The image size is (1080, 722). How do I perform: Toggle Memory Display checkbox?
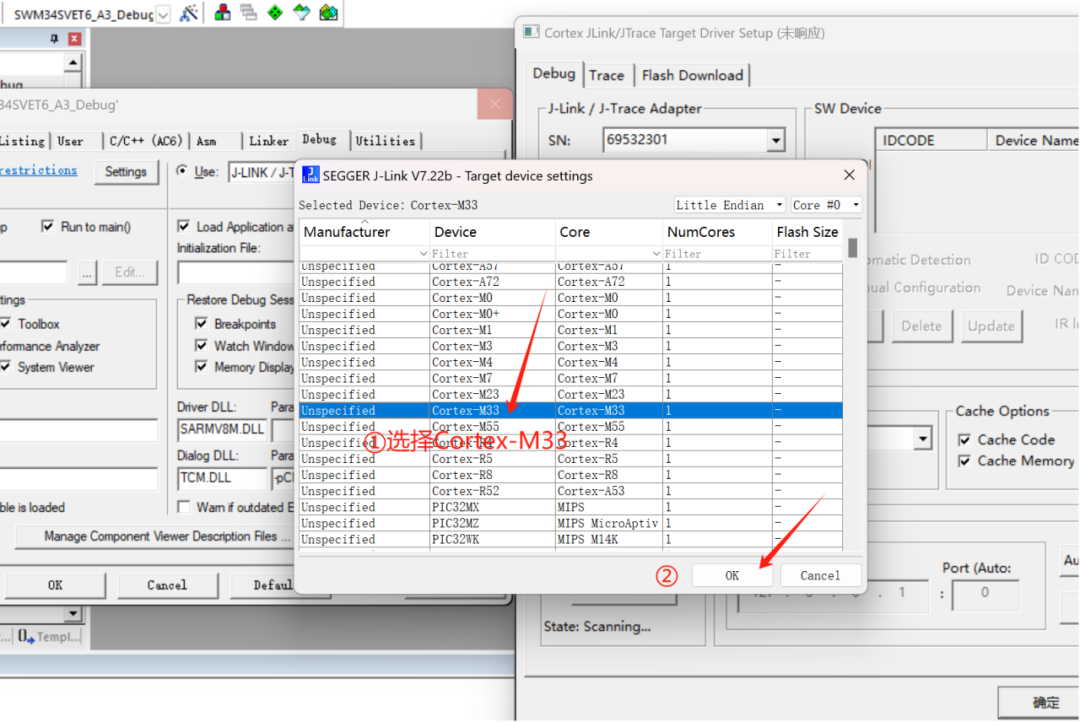[x=201, y=367]
